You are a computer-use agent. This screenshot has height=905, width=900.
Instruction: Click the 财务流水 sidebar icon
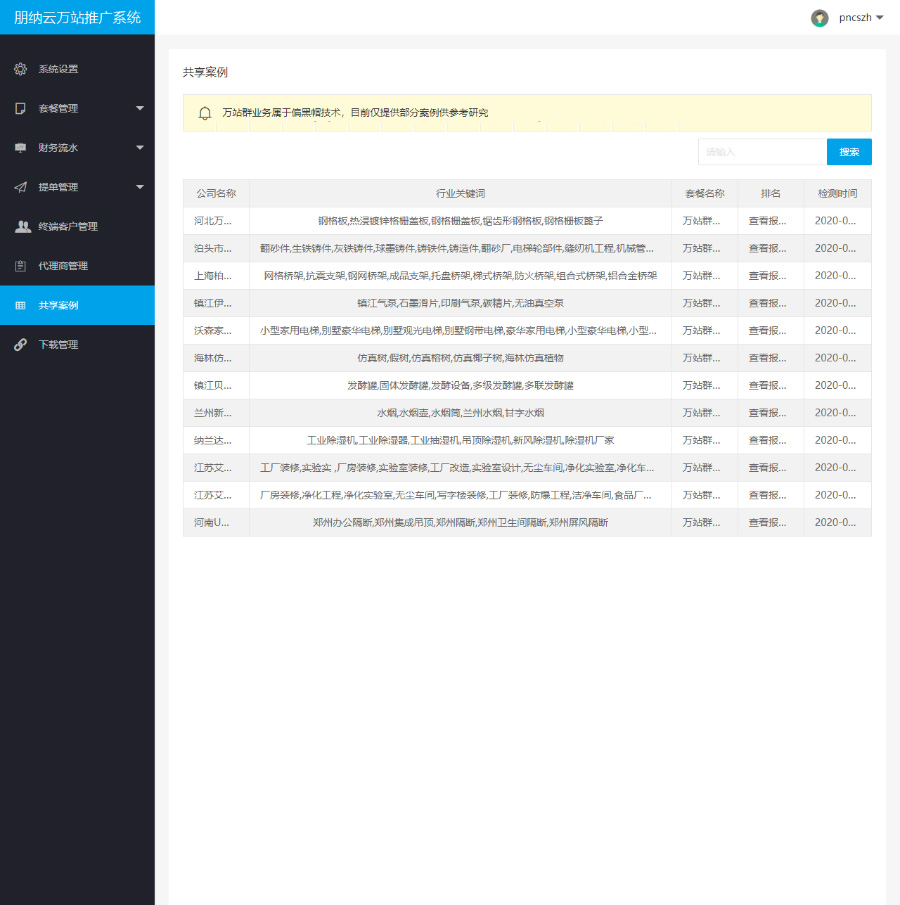(20, 148)
